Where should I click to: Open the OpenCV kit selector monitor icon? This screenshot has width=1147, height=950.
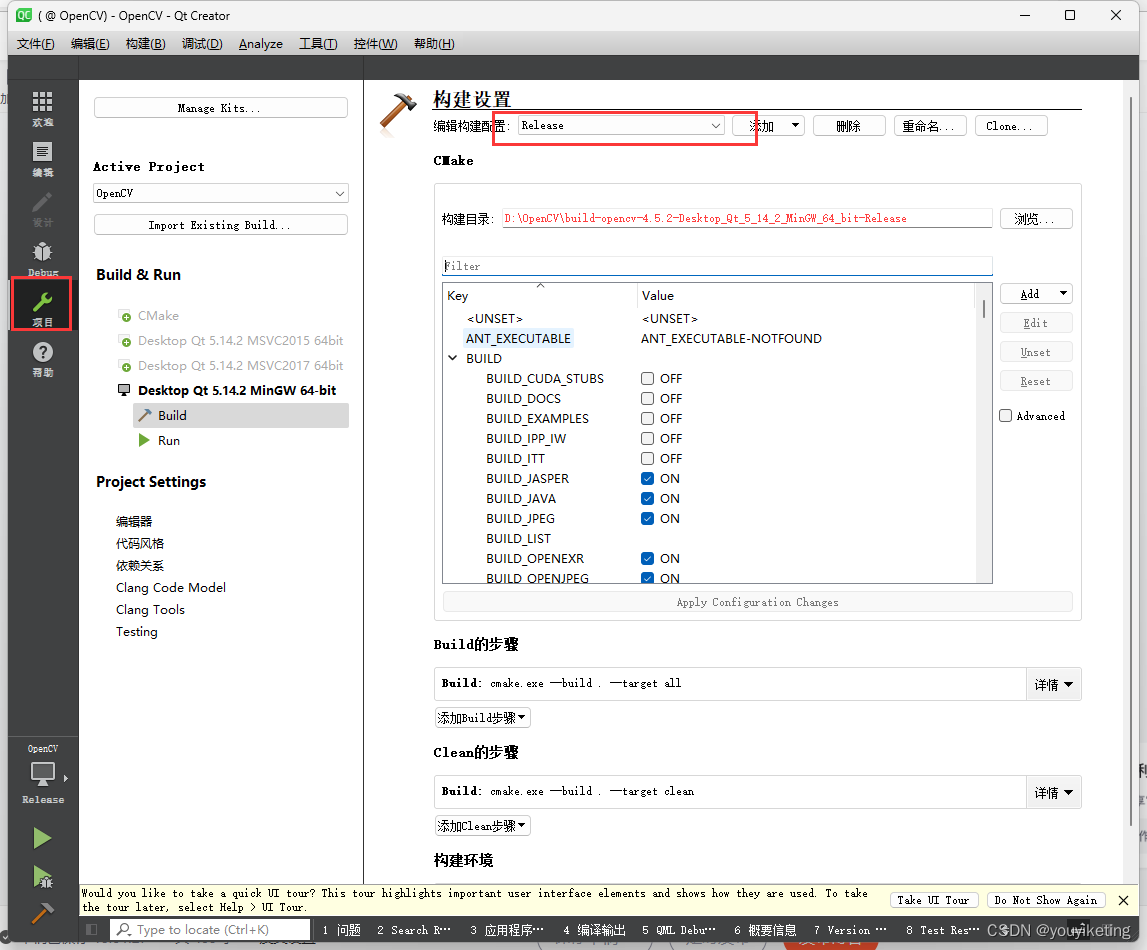coord(42,773)
